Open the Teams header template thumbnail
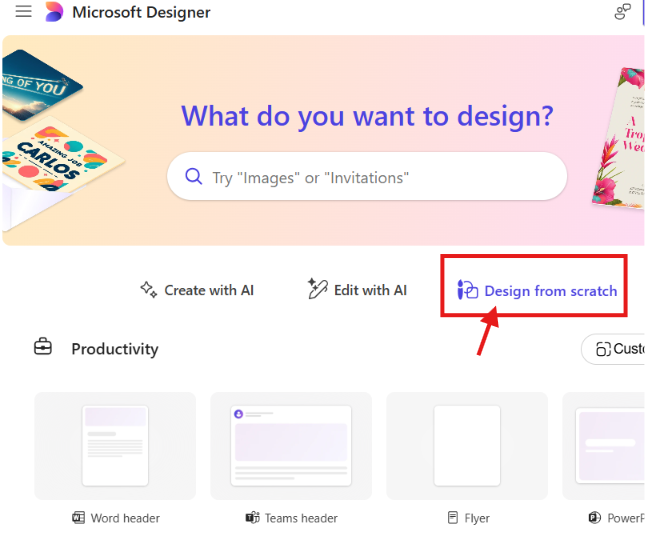 pos(291,446)
